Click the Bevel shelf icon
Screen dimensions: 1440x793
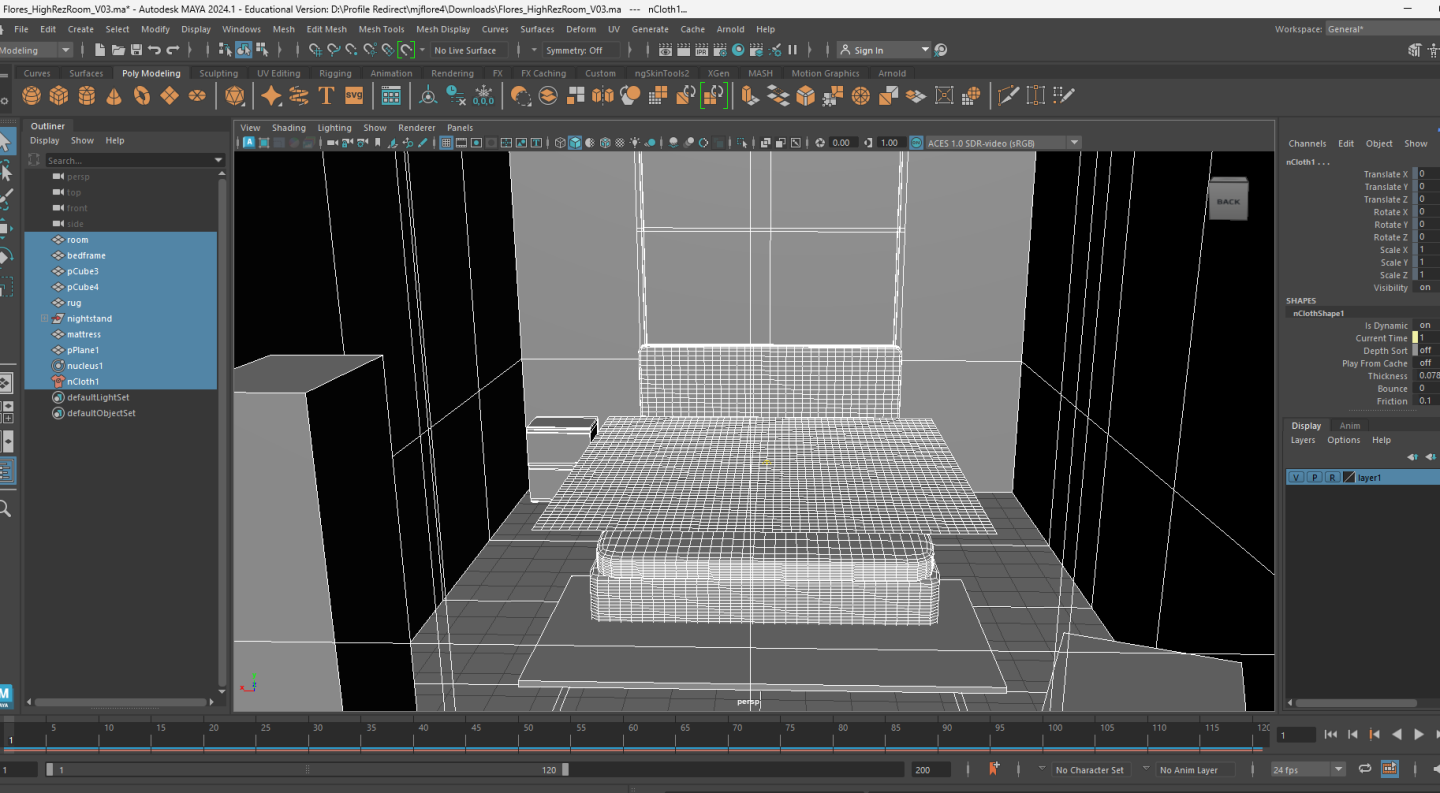[x=806, y=96]
